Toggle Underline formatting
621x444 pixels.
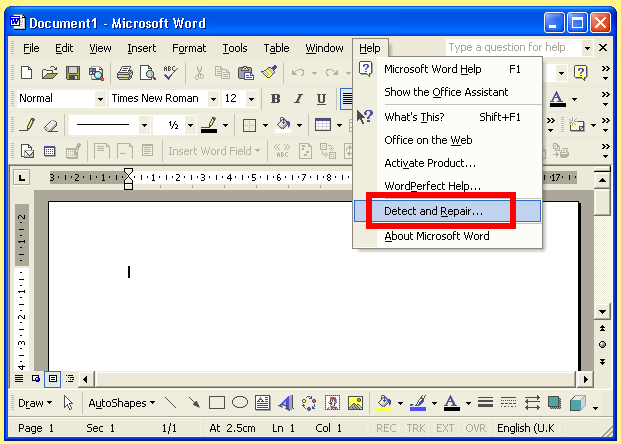(x=322, y=99)
